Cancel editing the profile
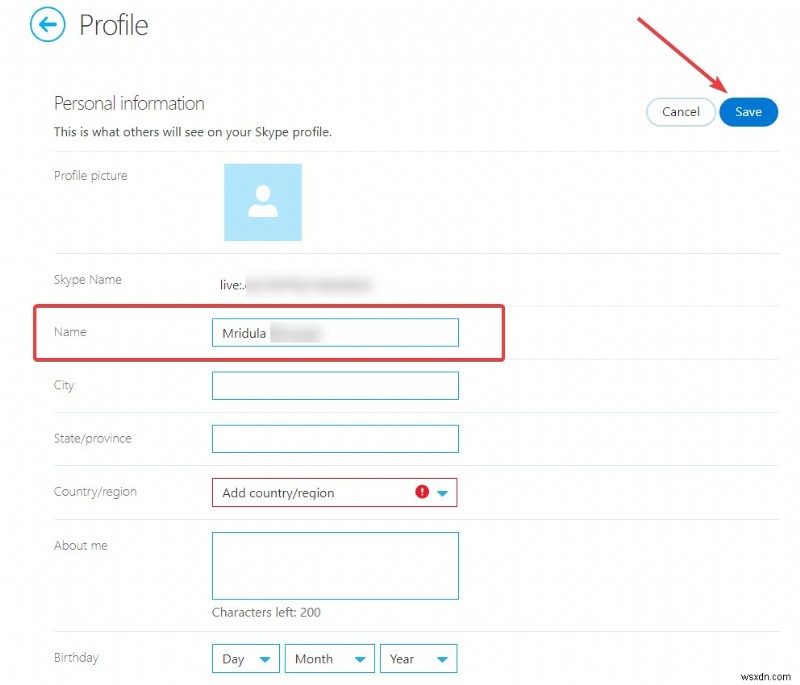 (x=681, y=112)
